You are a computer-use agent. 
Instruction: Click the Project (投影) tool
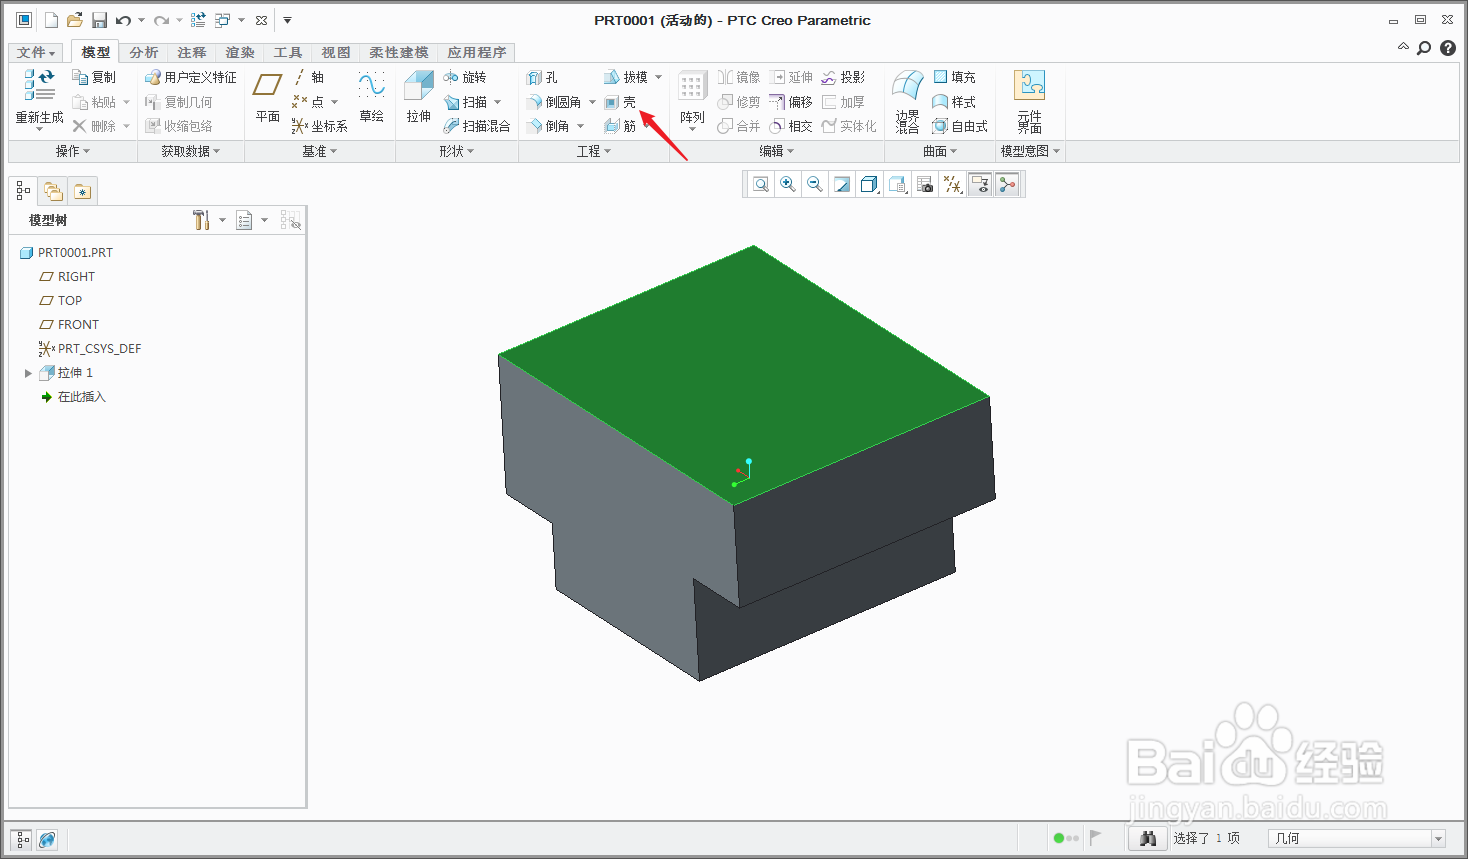click(843, 77)
